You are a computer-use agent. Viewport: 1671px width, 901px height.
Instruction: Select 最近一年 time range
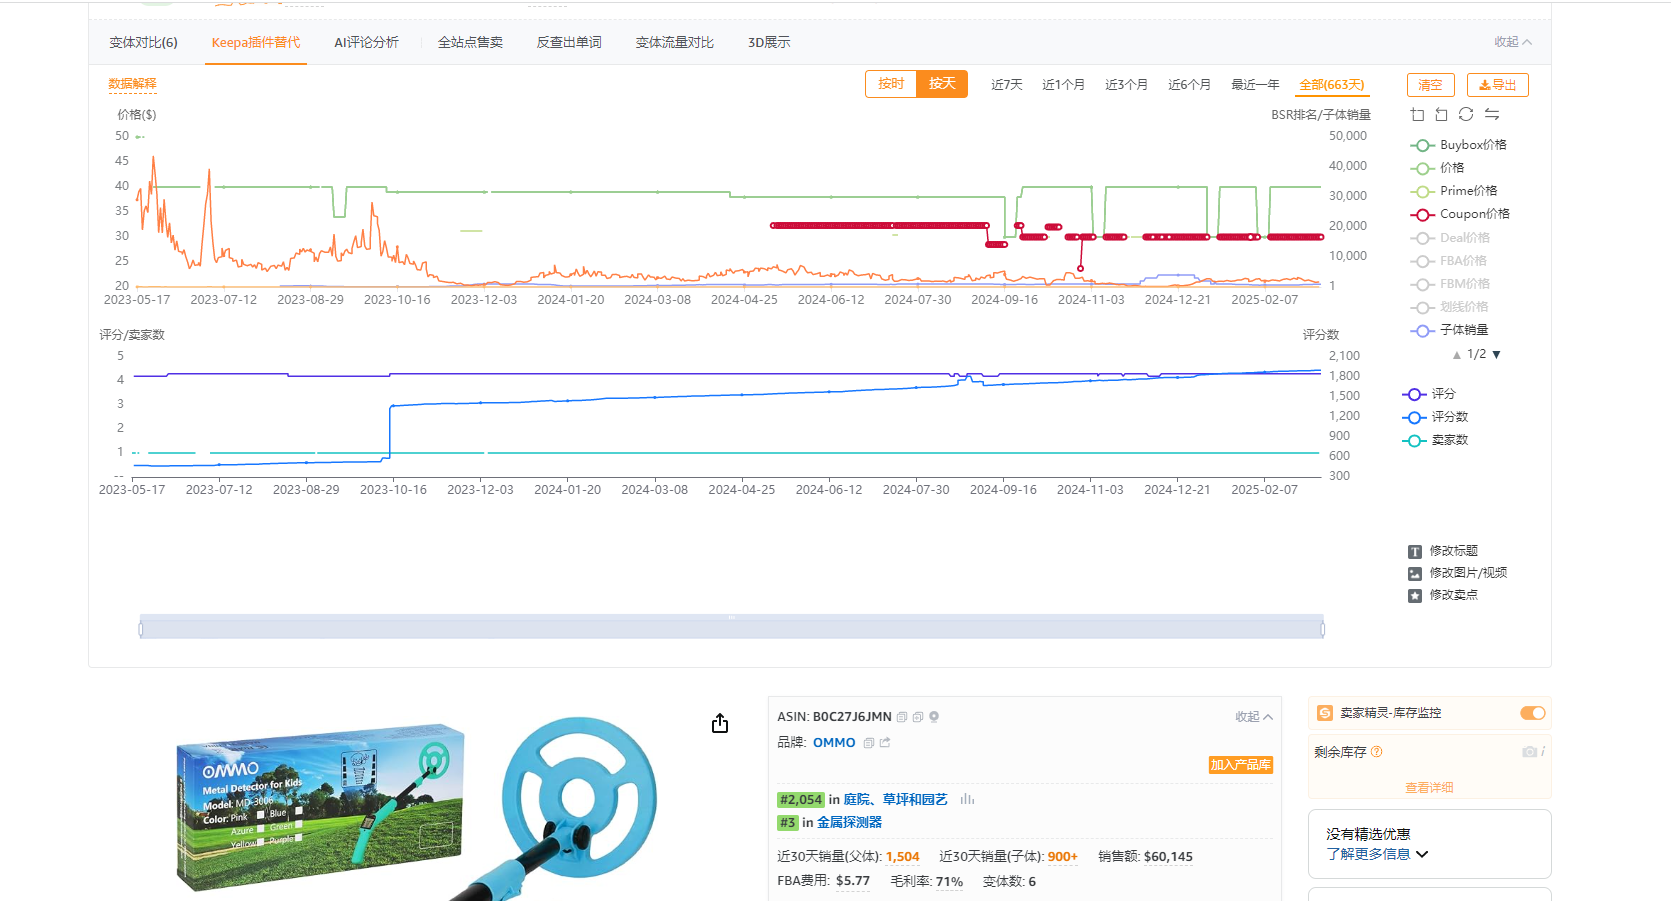pos(1255,85)
